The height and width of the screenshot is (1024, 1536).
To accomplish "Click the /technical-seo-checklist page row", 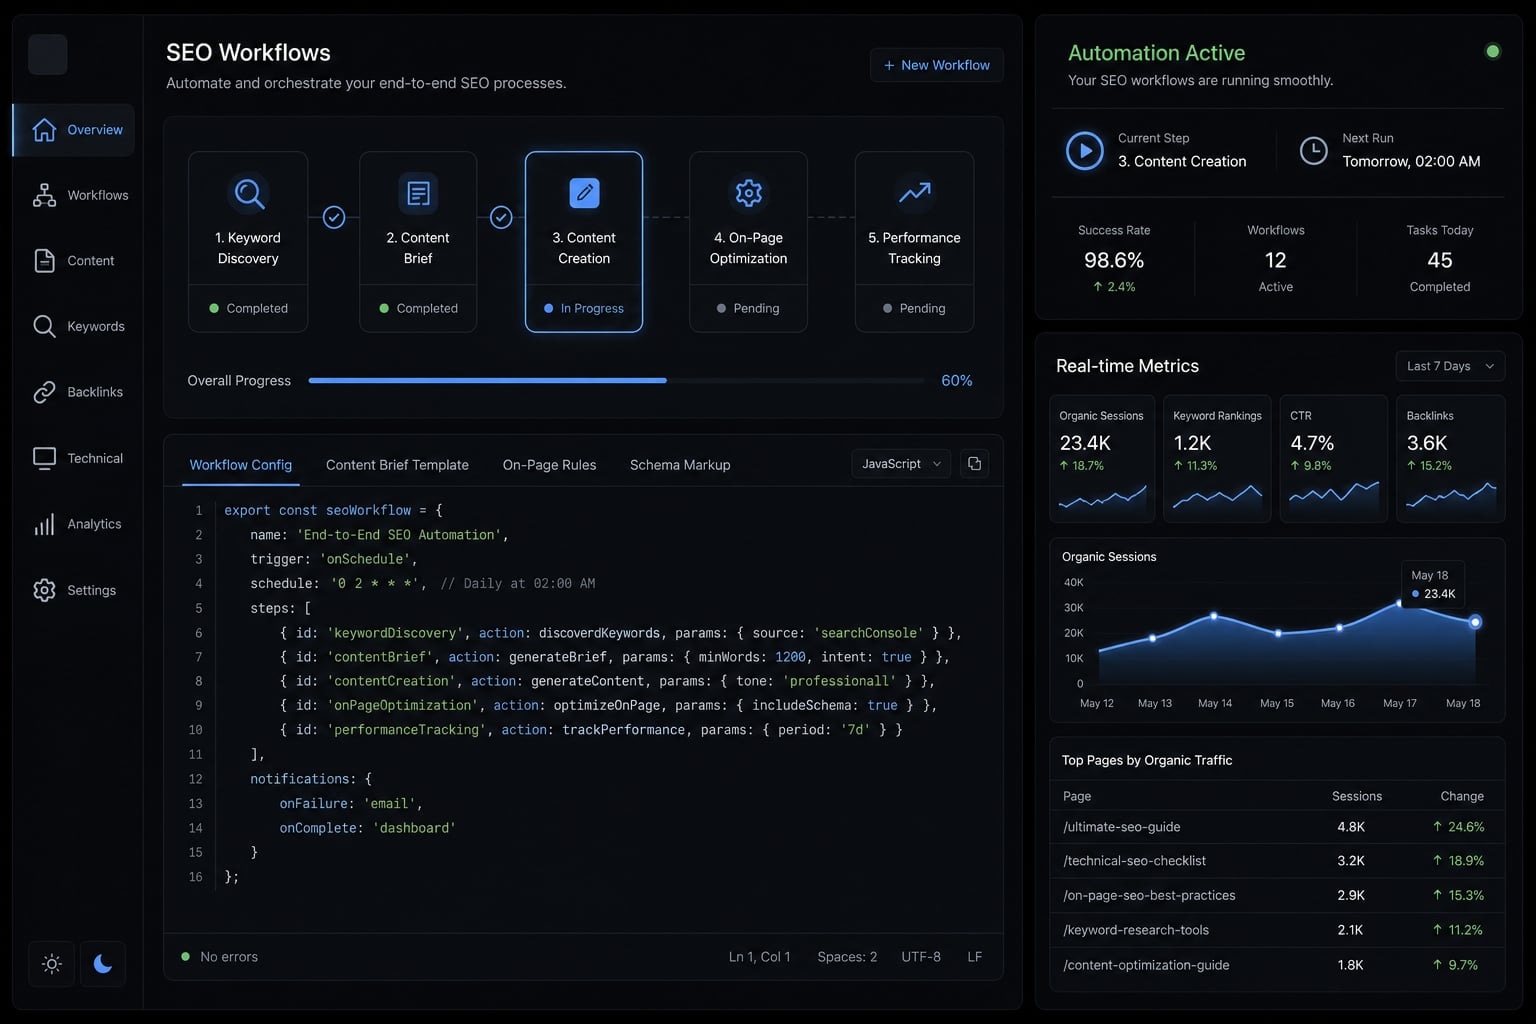I will (x=1277, y=861).
